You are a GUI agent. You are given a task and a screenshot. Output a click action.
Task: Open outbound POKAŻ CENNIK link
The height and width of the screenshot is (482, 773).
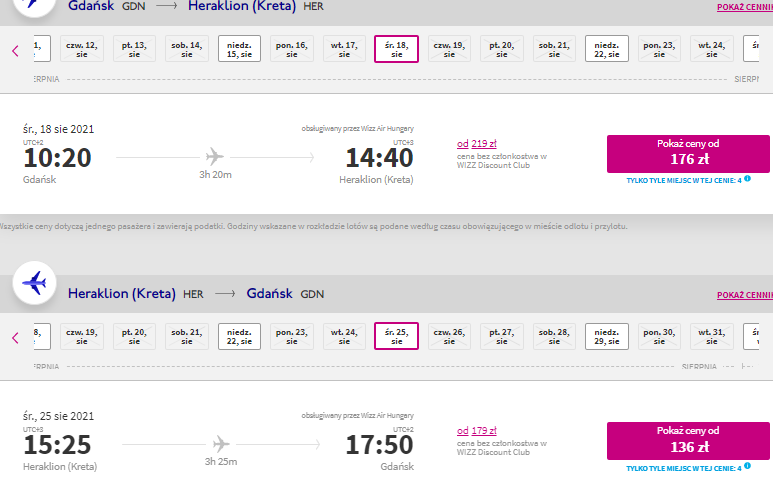[745, 7]
